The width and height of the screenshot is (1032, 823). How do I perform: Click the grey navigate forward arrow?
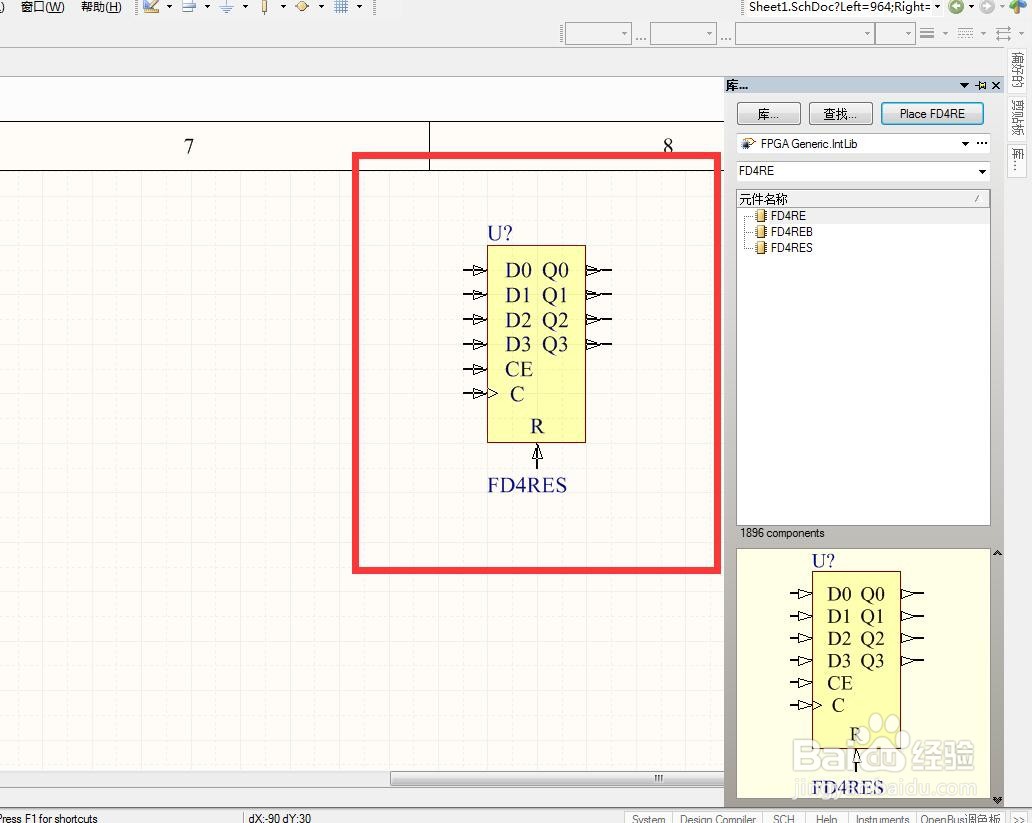(x=987, y=7)
